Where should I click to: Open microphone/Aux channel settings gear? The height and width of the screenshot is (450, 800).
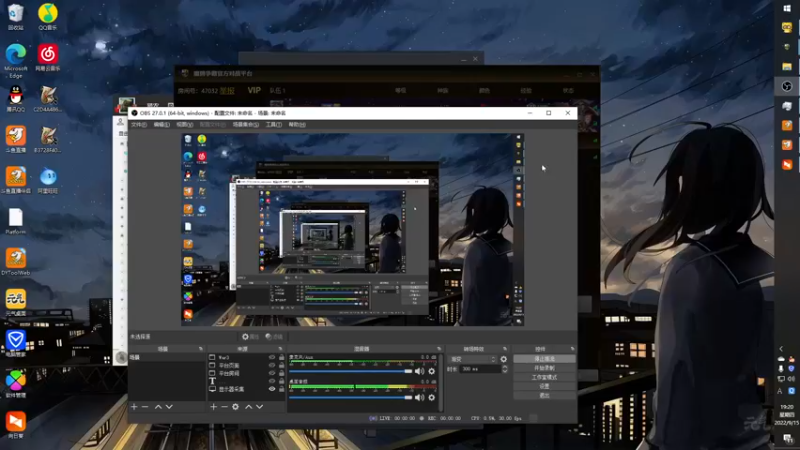click(432, 371)
